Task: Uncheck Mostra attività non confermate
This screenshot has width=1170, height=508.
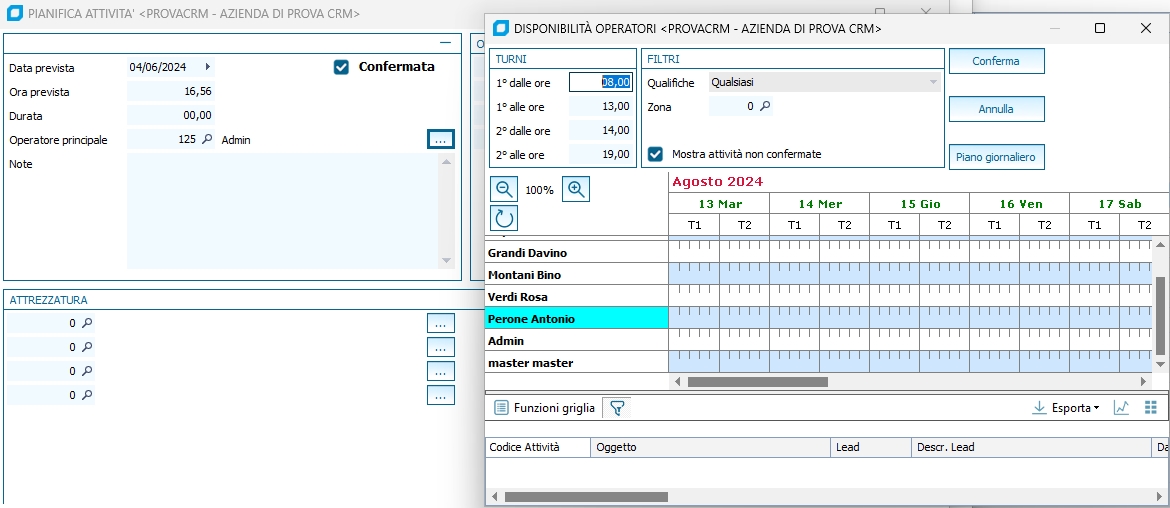Action: click(655, 154)
